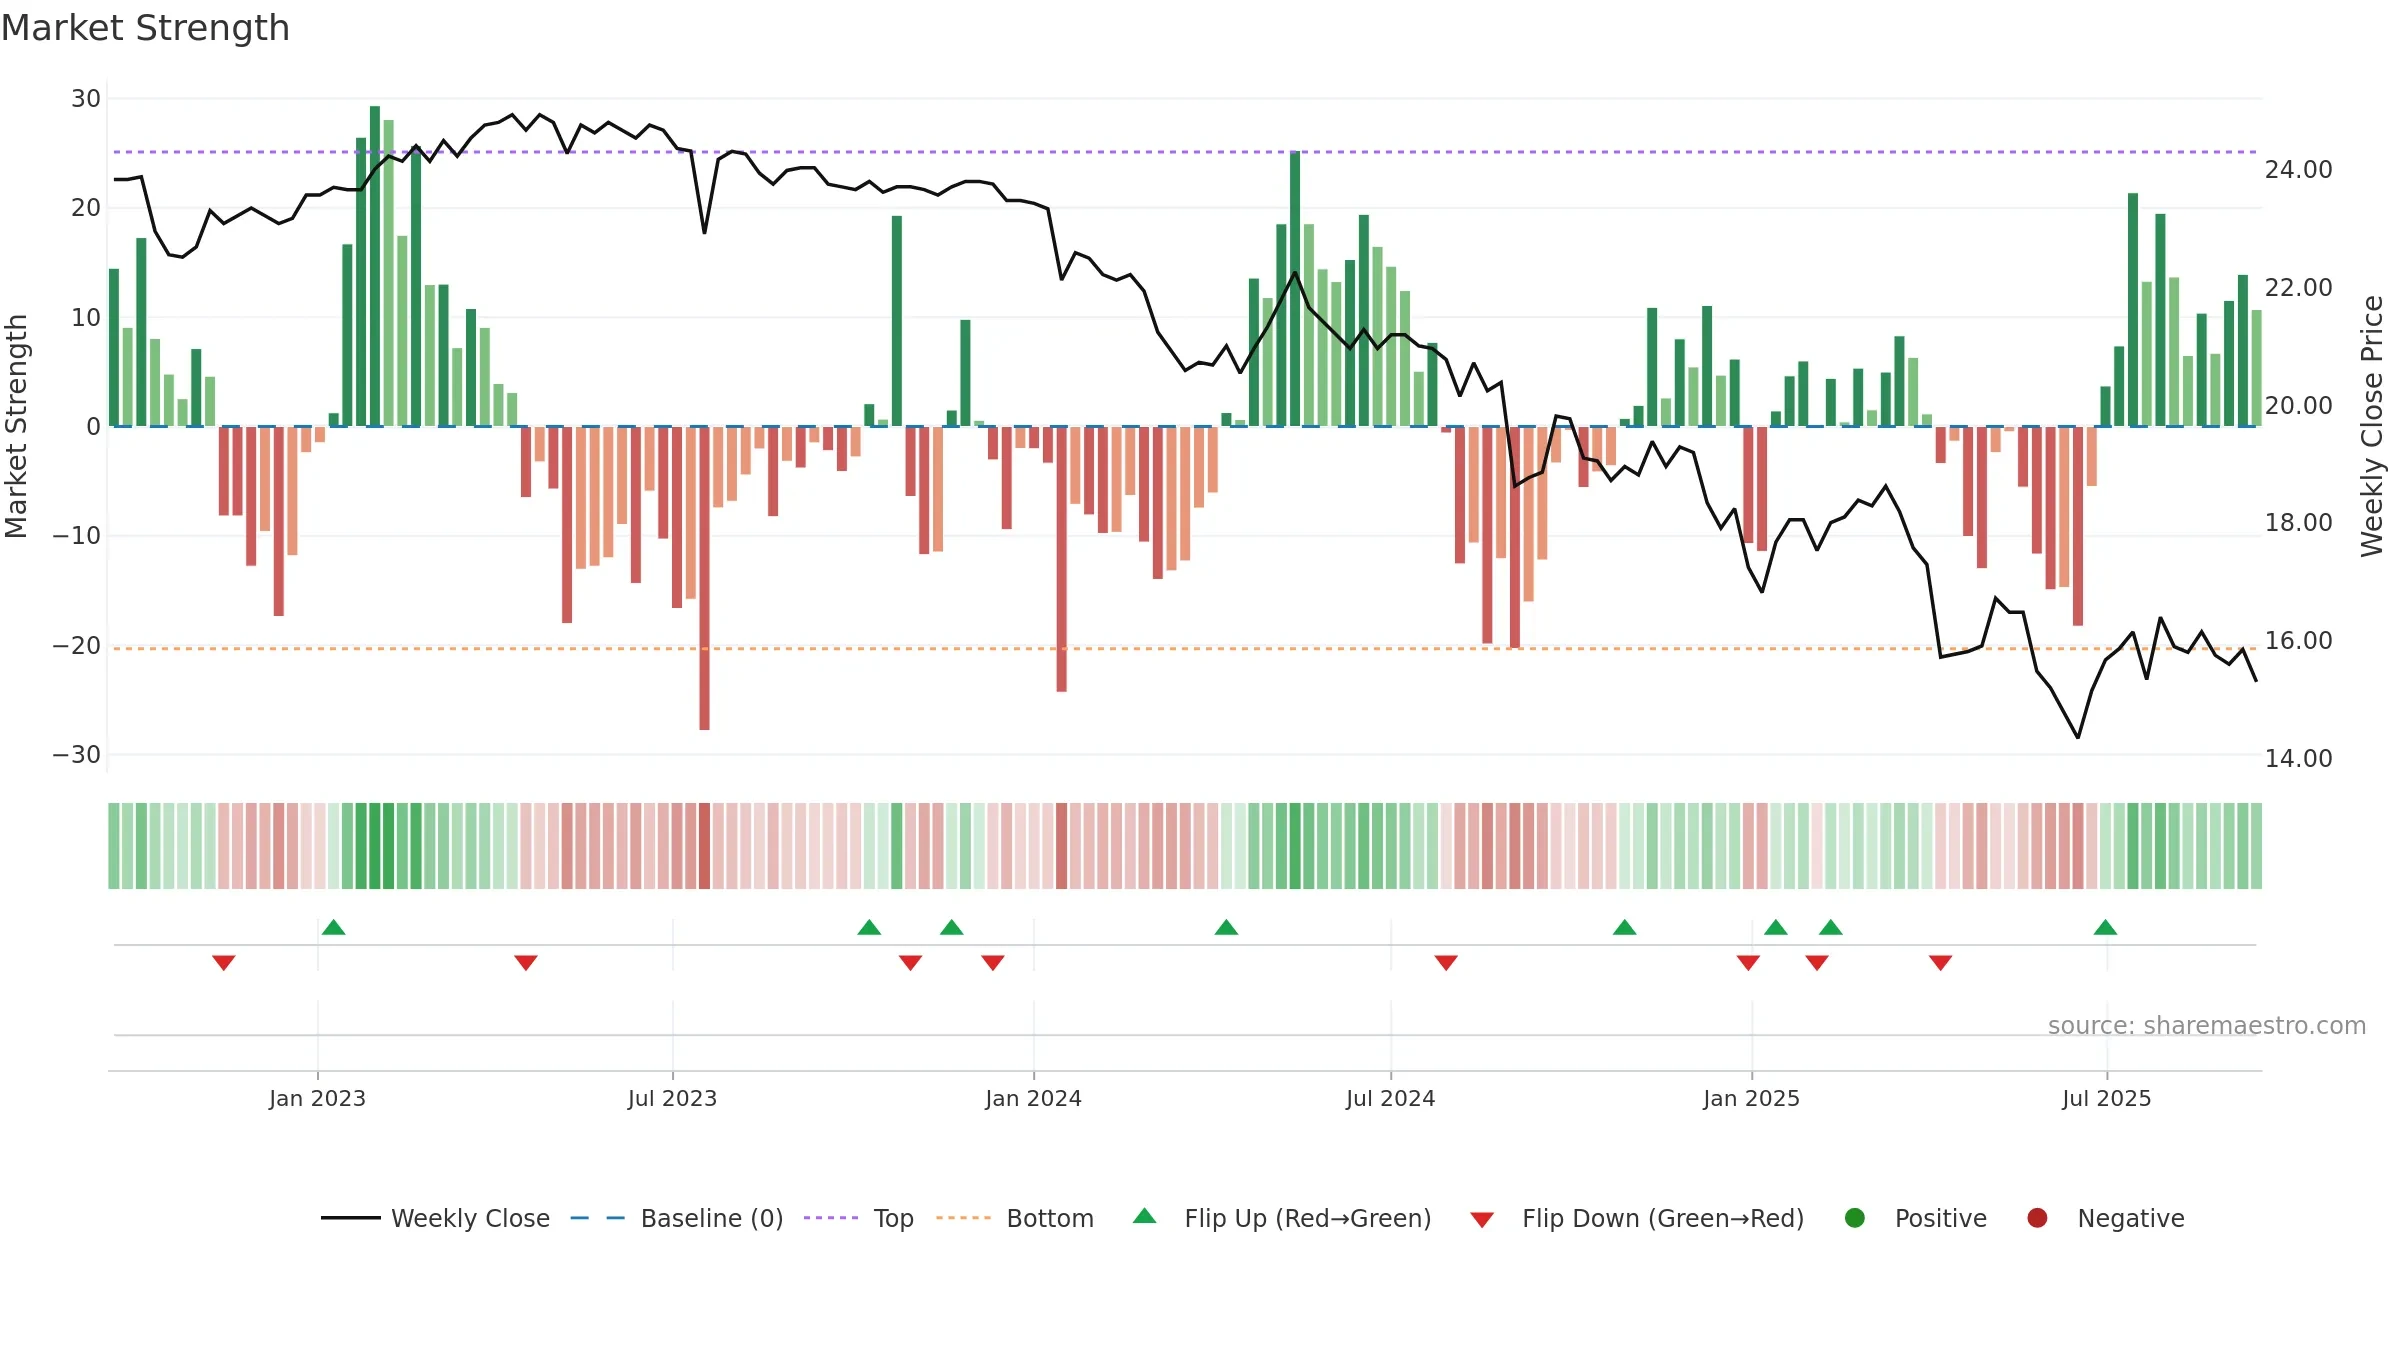Select the Flip Up marker at October 2023

click(x=869, y=927)
